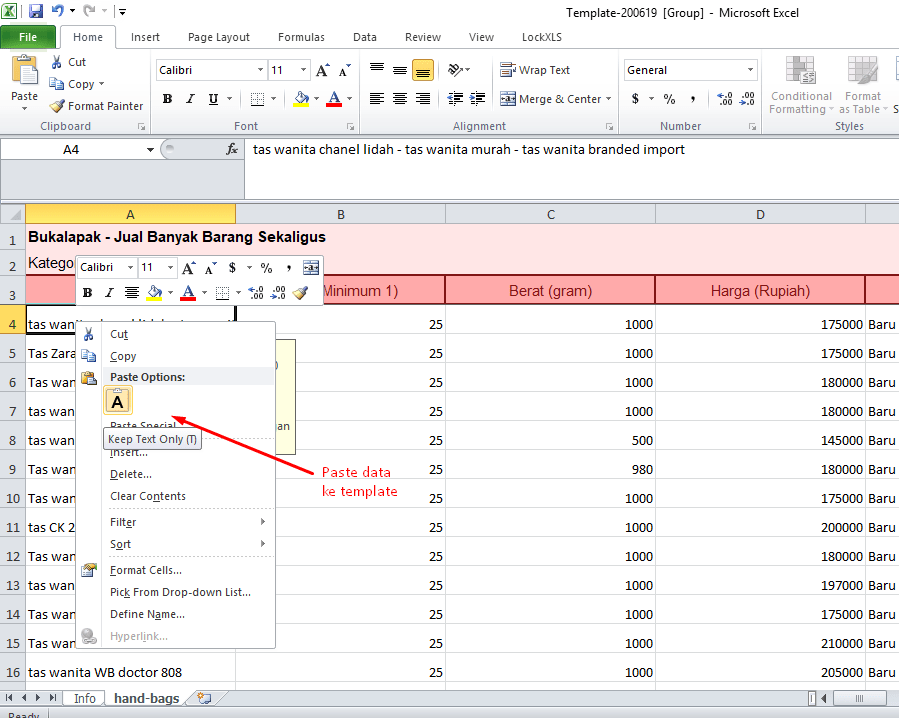Open the Name Box dropdown arrow
The height and width of the screenshot is (718, 899).
(x=150, y=149)
